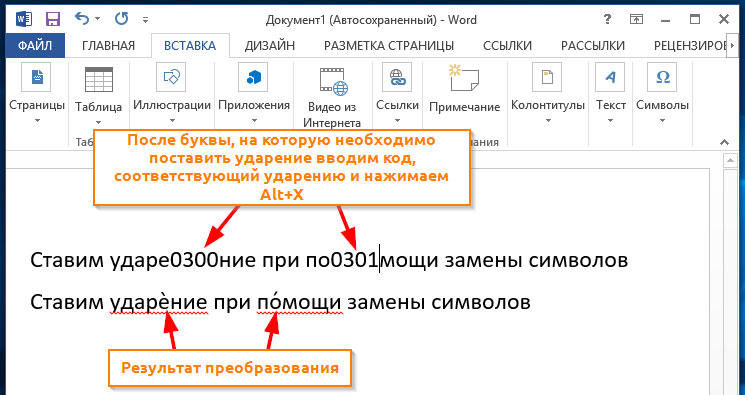Expand the Иллюстрации dropdown arrow
Image resolution: width=745 pixels, height=395 pixels.
172,121
